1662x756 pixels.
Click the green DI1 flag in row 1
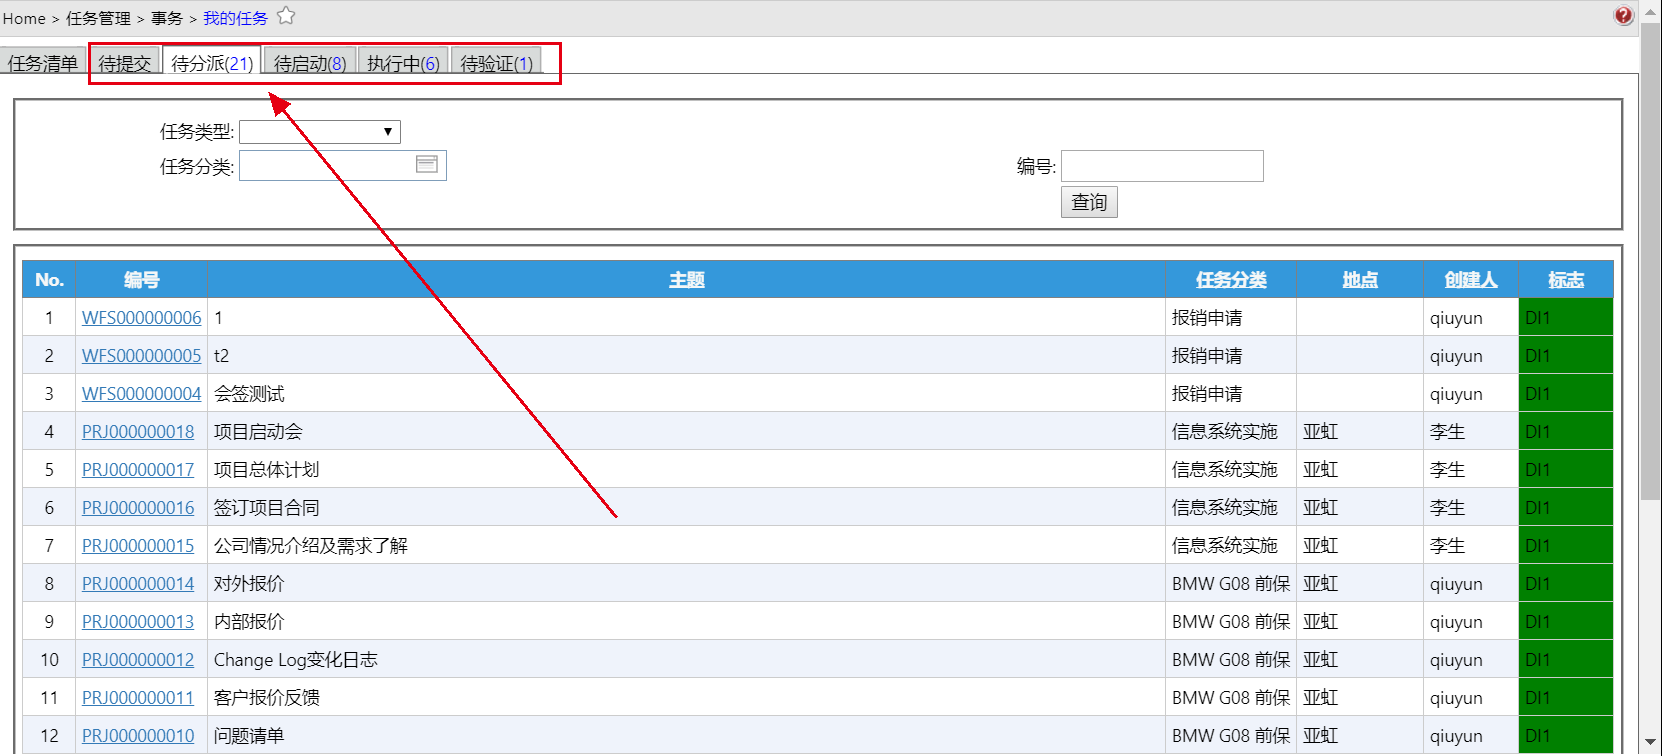1566,318
